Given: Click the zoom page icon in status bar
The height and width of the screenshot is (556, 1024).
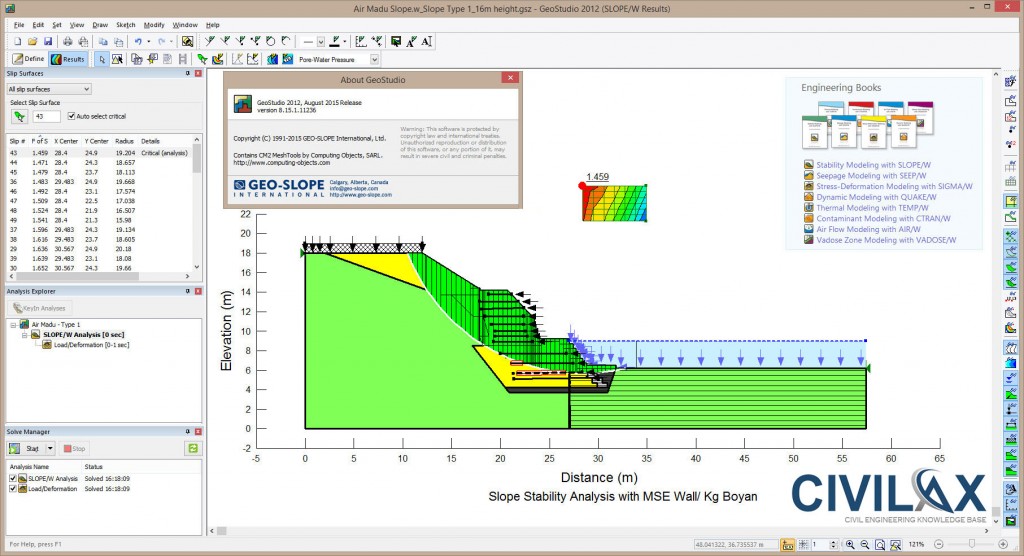Looking at the screenshot, I should [x=880, y=544].
